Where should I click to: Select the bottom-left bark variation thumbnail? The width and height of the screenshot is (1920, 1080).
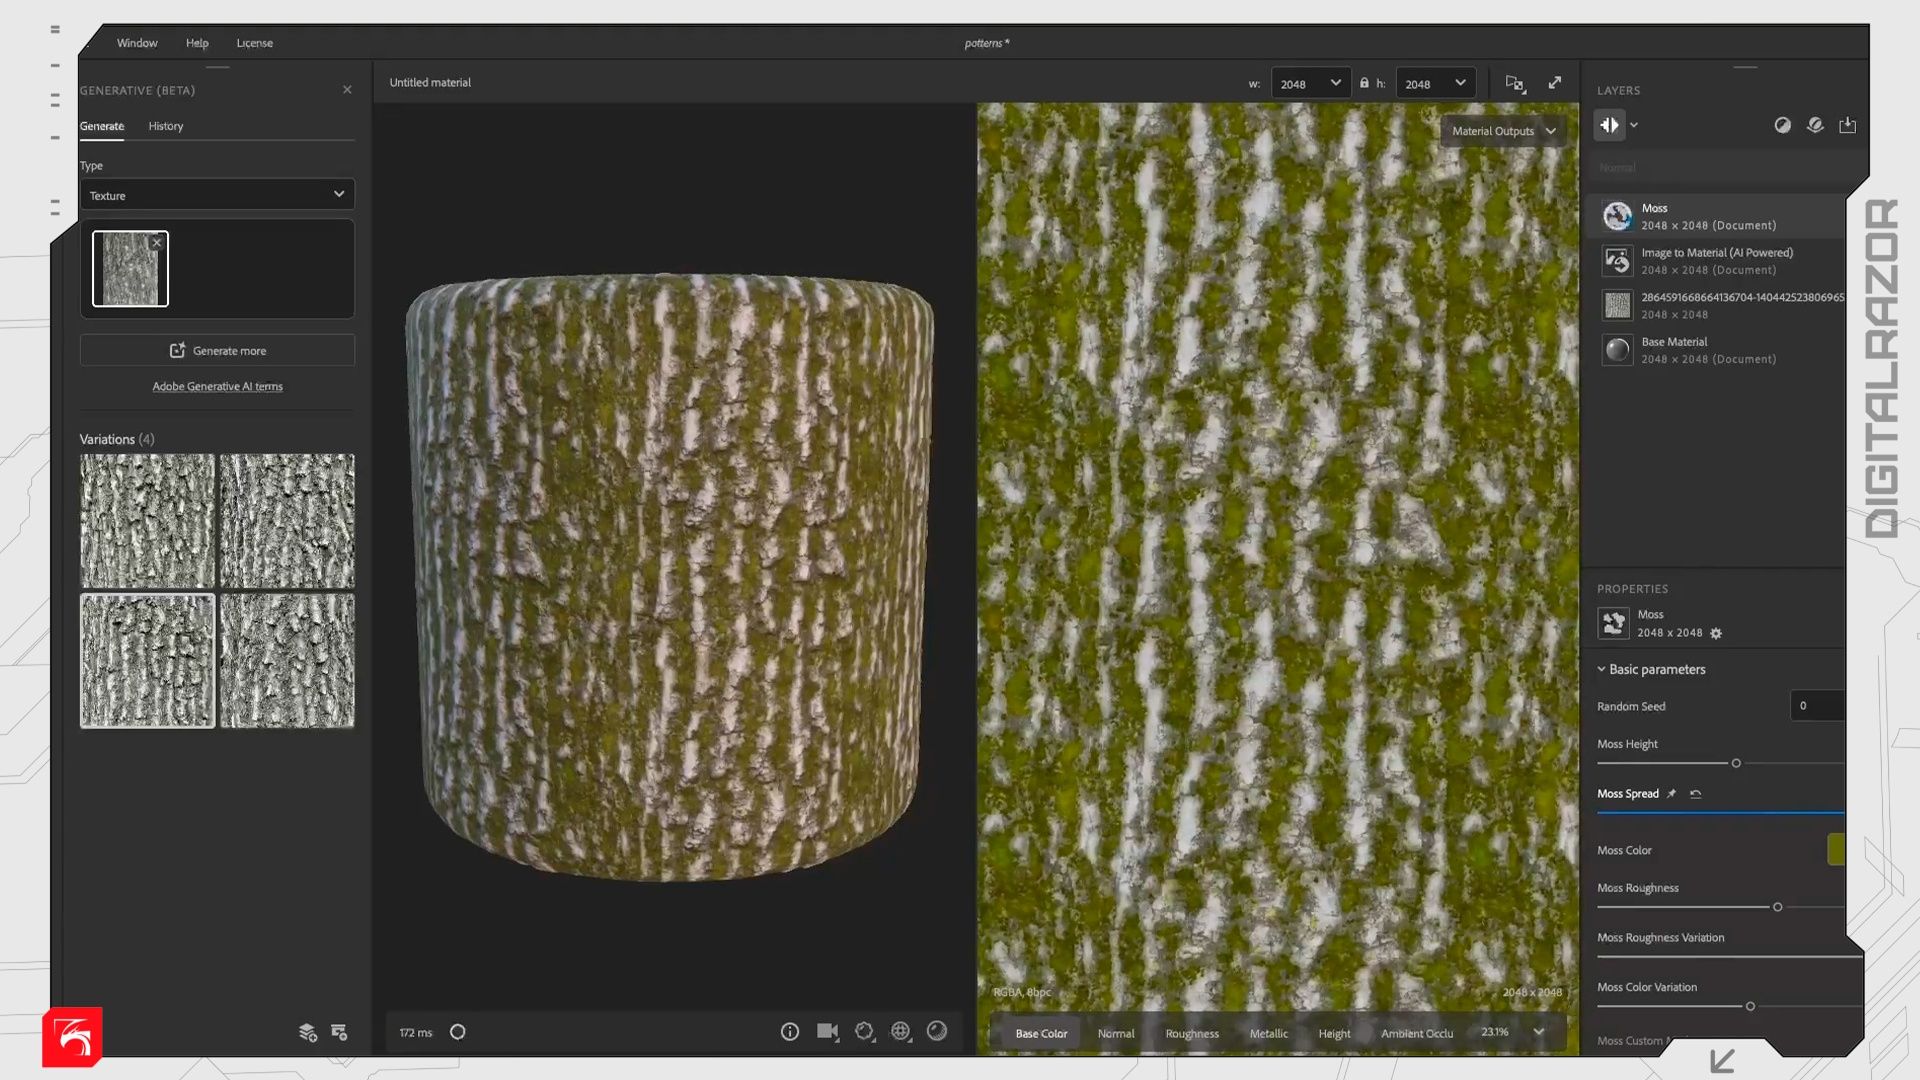click(x=147, y=661)
